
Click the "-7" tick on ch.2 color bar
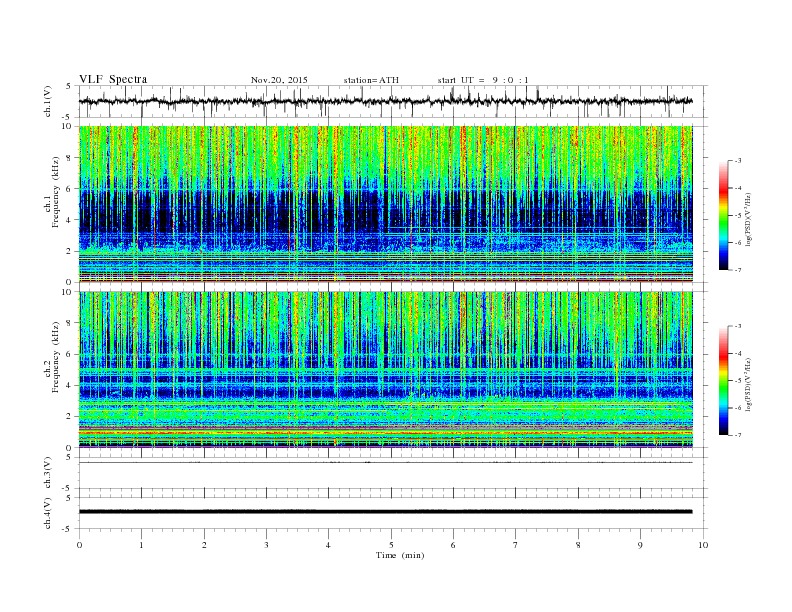pos(738,435)
